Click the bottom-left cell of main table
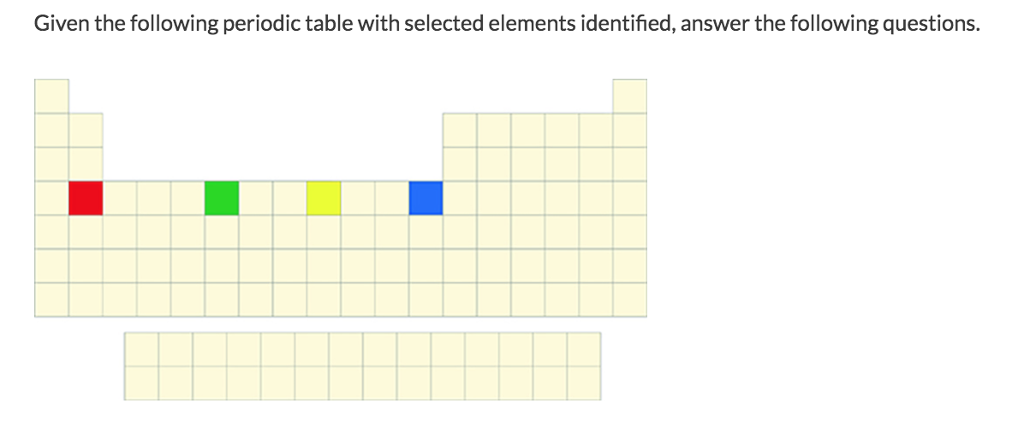The width and height of the screenshot is (1024, 433). [52, 300]
